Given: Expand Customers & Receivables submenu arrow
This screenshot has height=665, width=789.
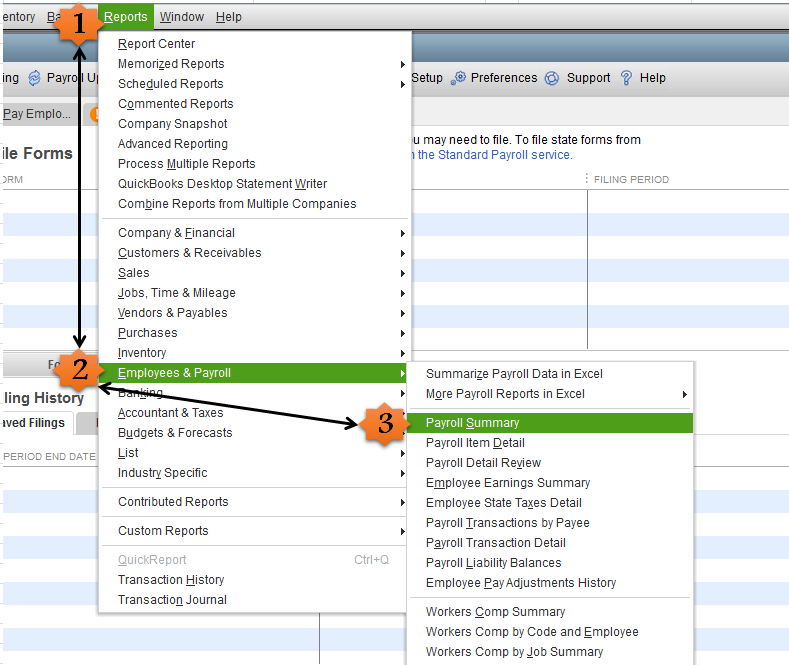Looking at the screenshot, I should click(x=403, y=254).
